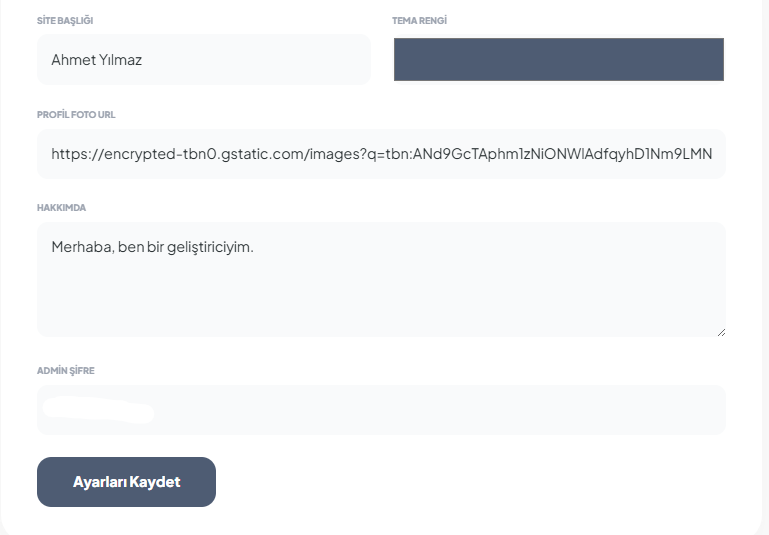769x535 pixels.
Task: Click the SİTE BAŞLIĞI label
Action: pyautogui.click(x=65, y=21)
